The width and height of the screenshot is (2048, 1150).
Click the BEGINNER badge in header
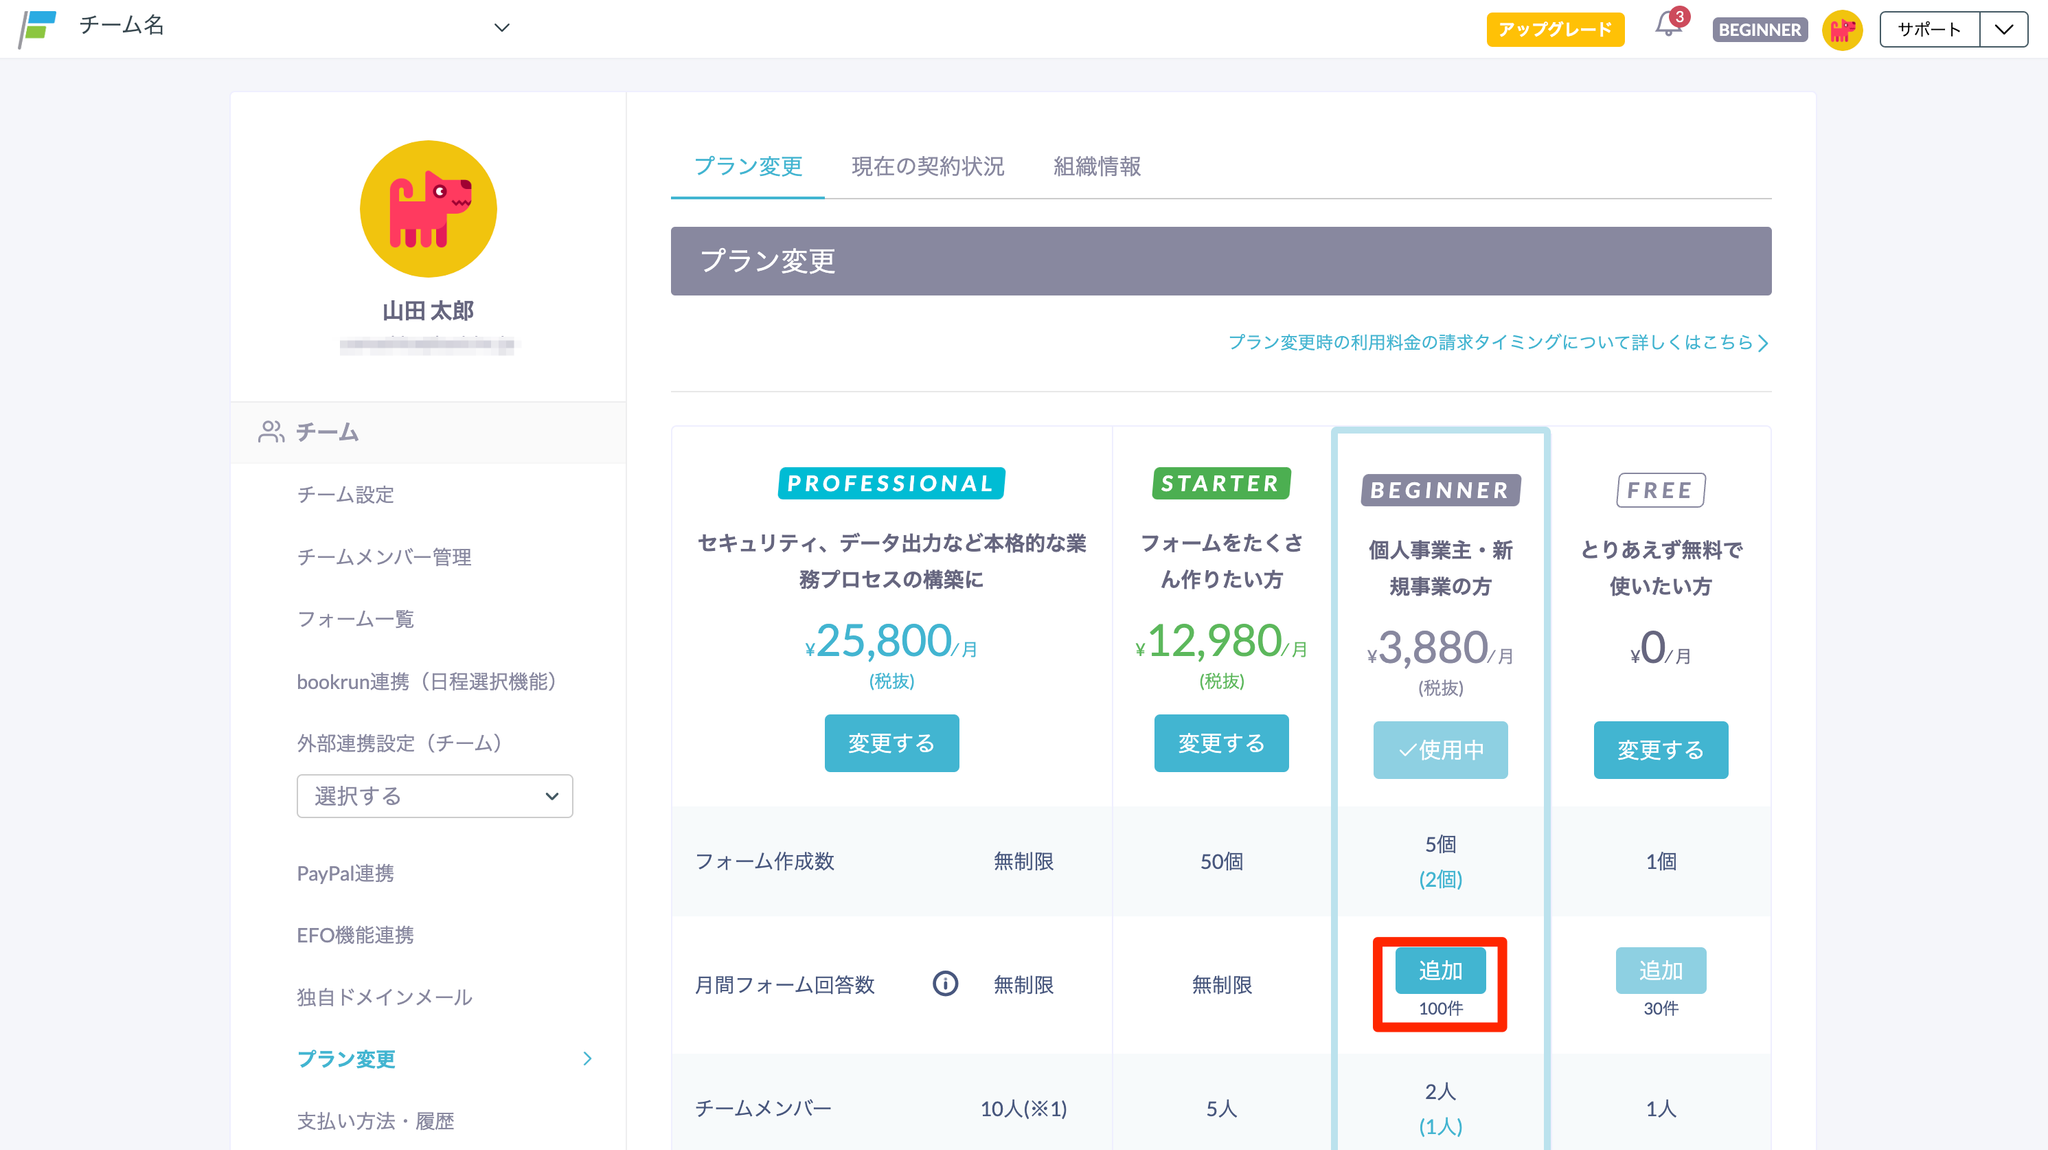1759,30
